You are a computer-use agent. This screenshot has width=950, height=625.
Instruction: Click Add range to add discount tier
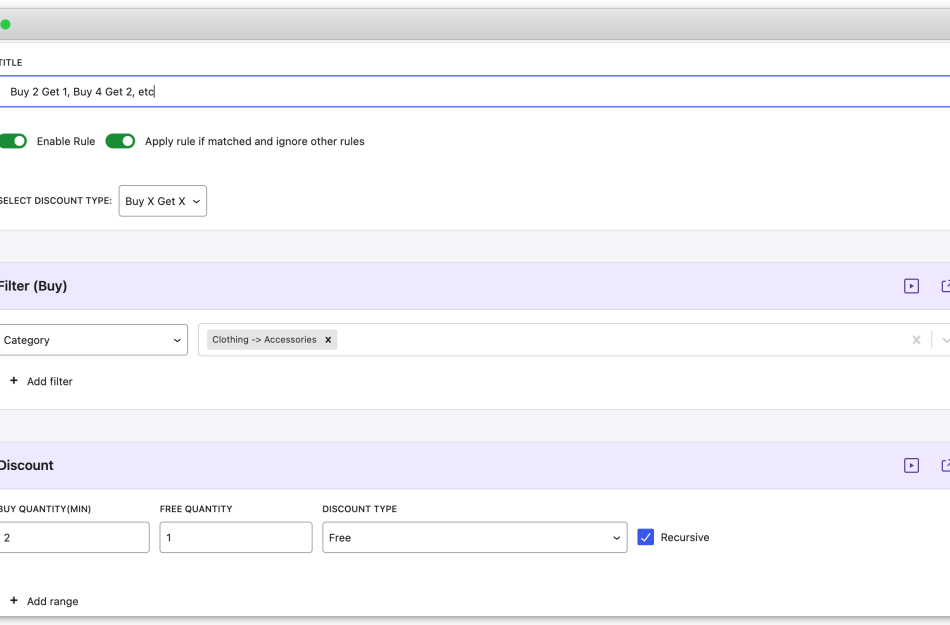[x=48, y=601]
